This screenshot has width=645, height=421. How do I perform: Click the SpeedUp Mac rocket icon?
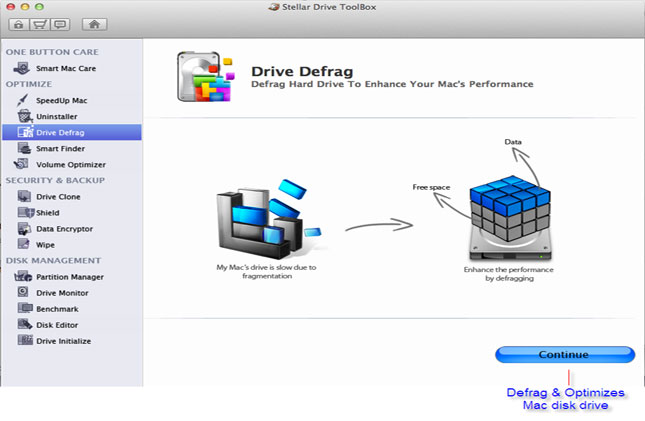[x=23, y=100]
